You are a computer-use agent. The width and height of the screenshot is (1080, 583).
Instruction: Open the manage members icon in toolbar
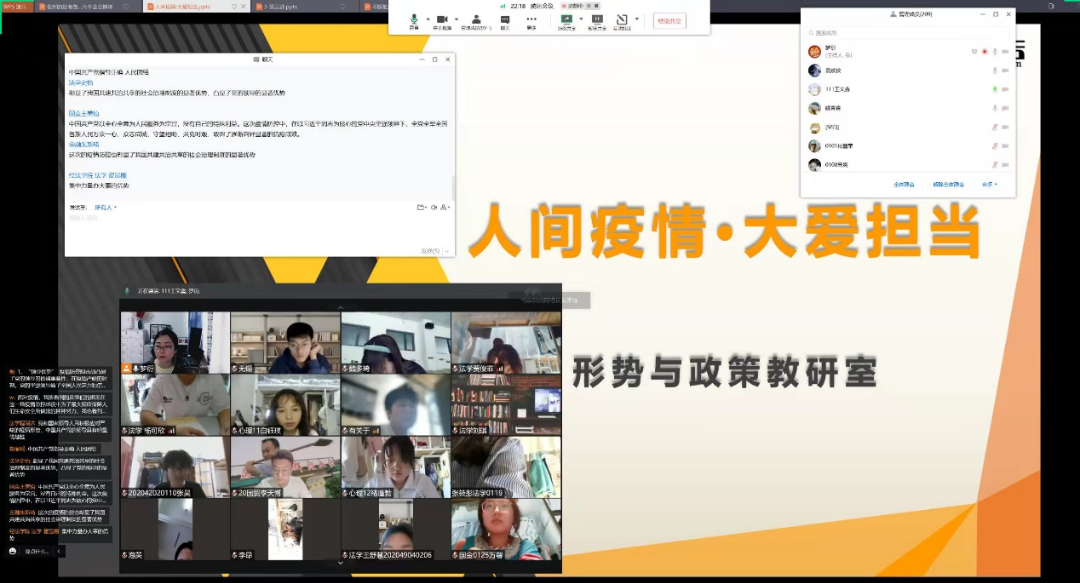point(476,20)
